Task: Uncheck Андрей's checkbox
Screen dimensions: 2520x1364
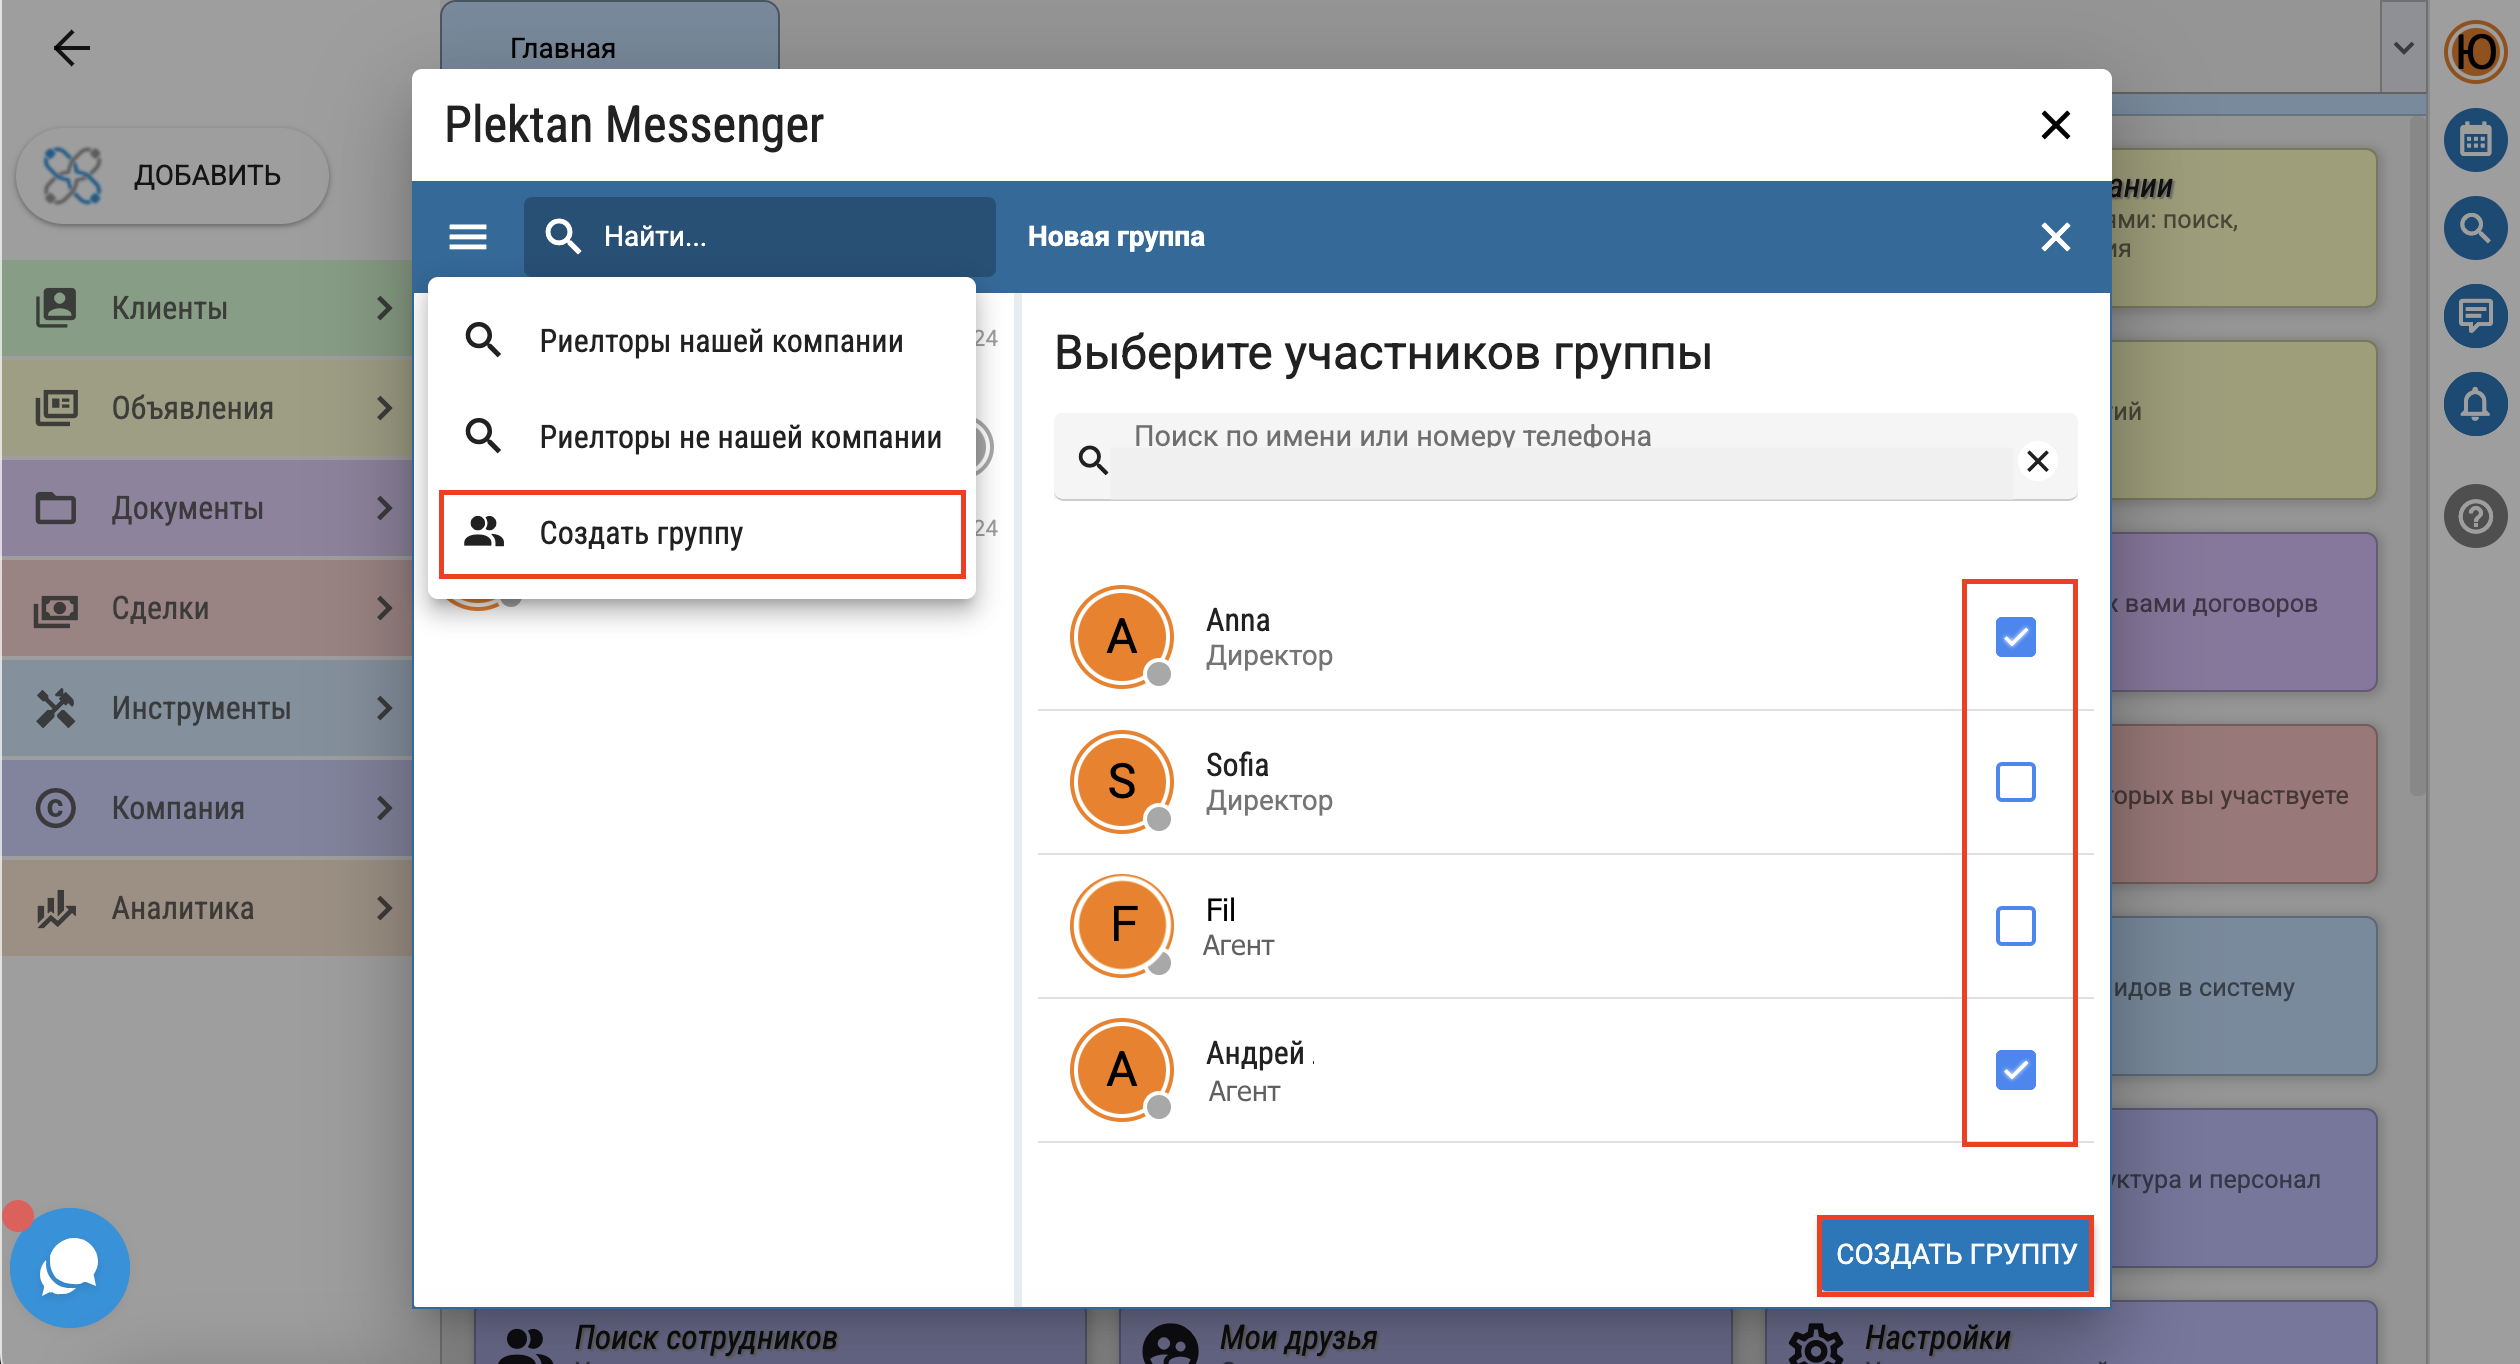Action: tap(2015, 1070)
